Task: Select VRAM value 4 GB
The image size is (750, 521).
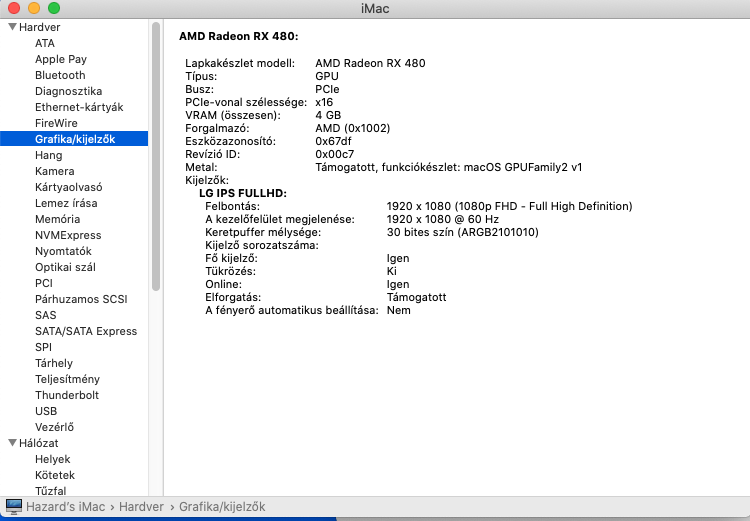Action: point(328,115)
